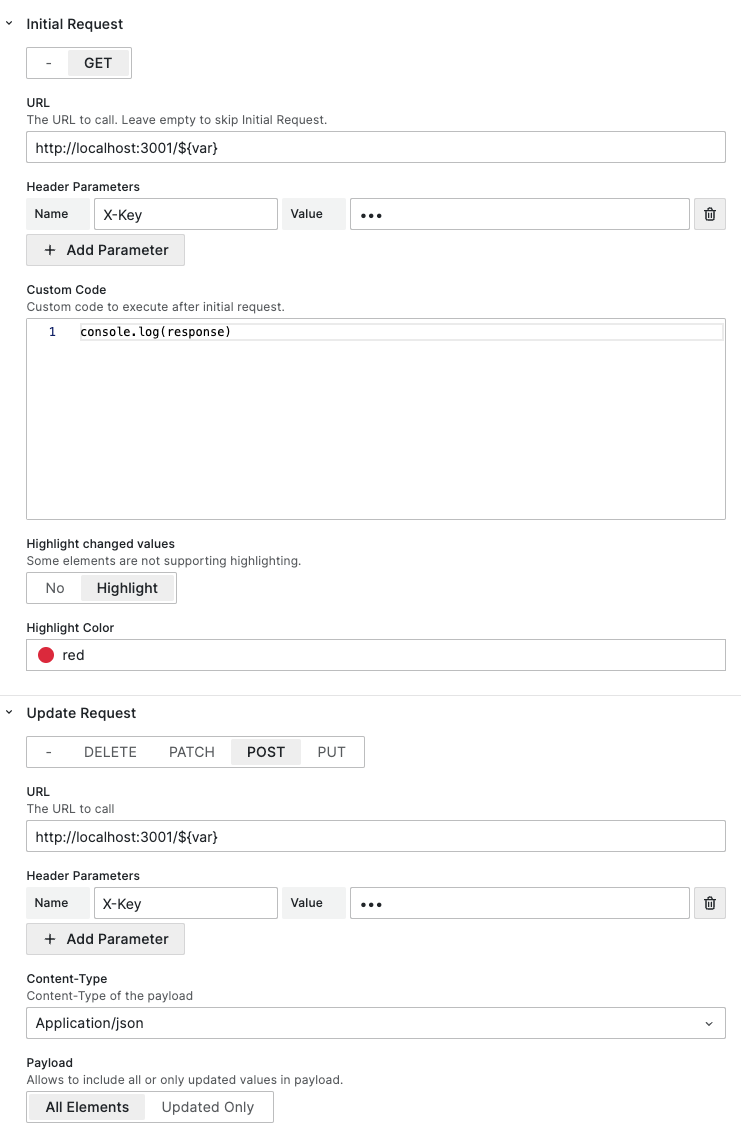Image resolution: width=741 pixels, height=1135 pixels.
Task: Click the red Highlight Color circle swatch
Action: 45,655
